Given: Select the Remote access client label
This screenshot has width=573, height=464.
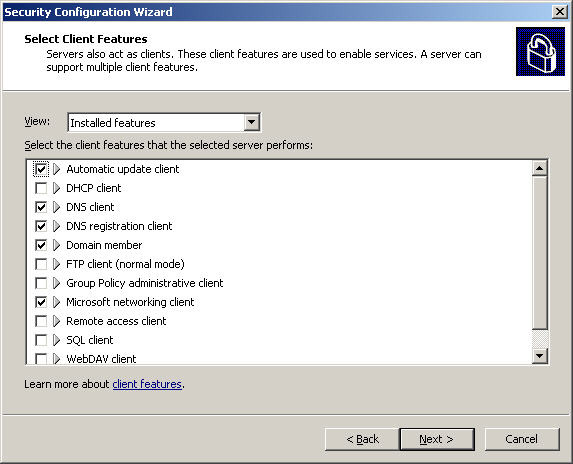Looking at the screenshot, I should point(116,321).
